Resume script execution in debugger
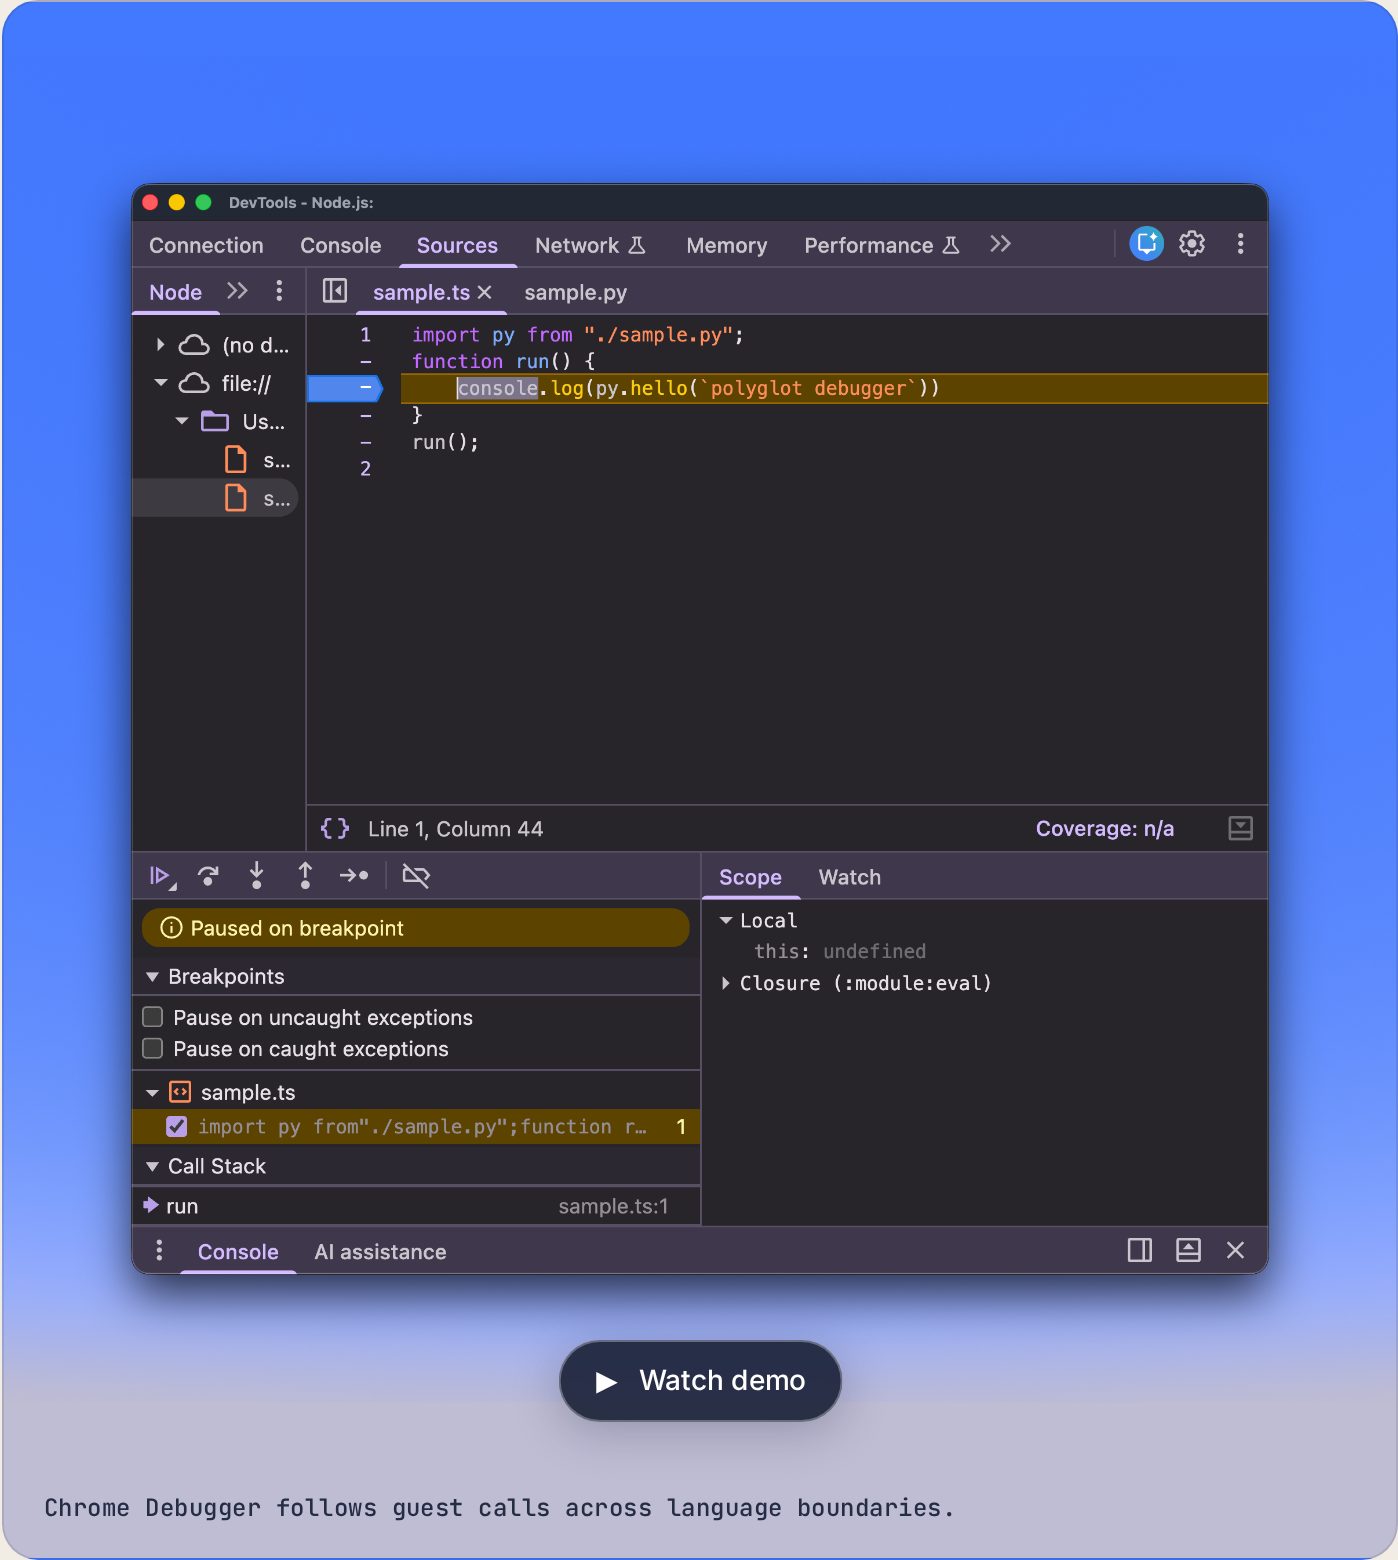The image size is (1398, 1560). (x=160, y=877)
